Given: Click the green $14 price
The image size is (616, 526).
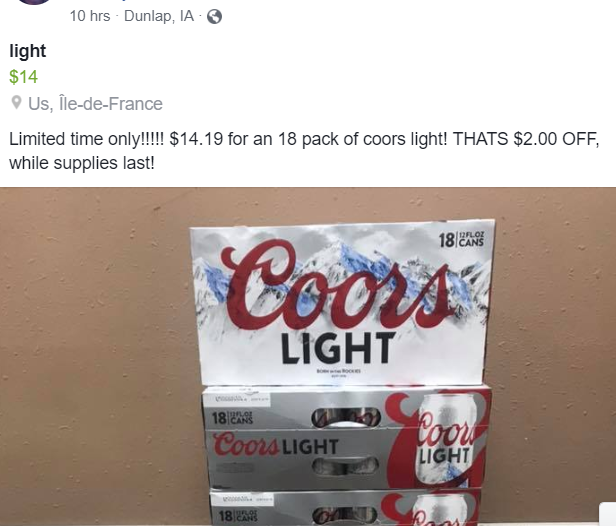Looking at the screenshot, I should tap(24, 77).
